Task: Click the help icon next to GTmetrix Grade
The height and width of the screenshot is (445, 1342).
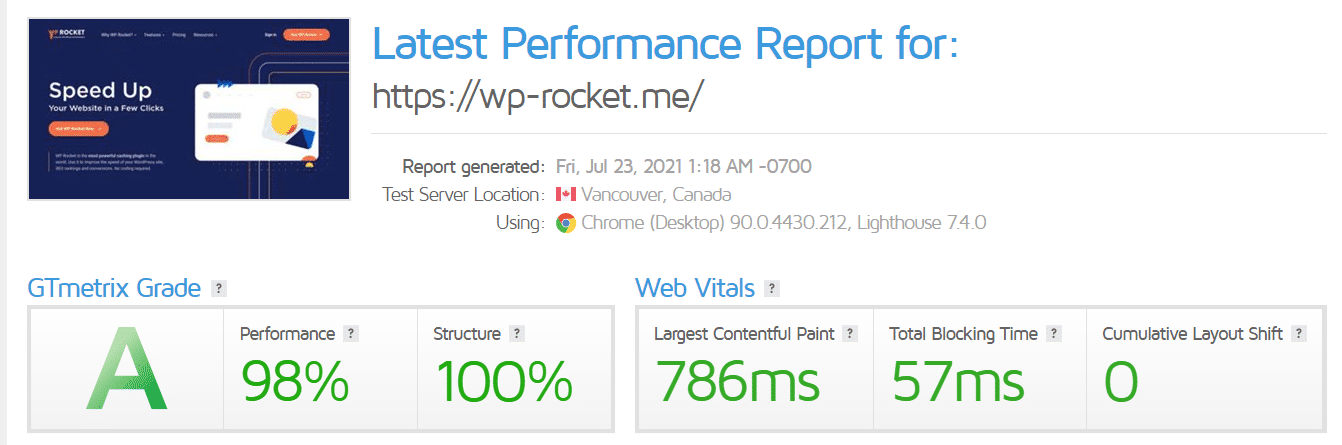Action: (x=220, y=289)
